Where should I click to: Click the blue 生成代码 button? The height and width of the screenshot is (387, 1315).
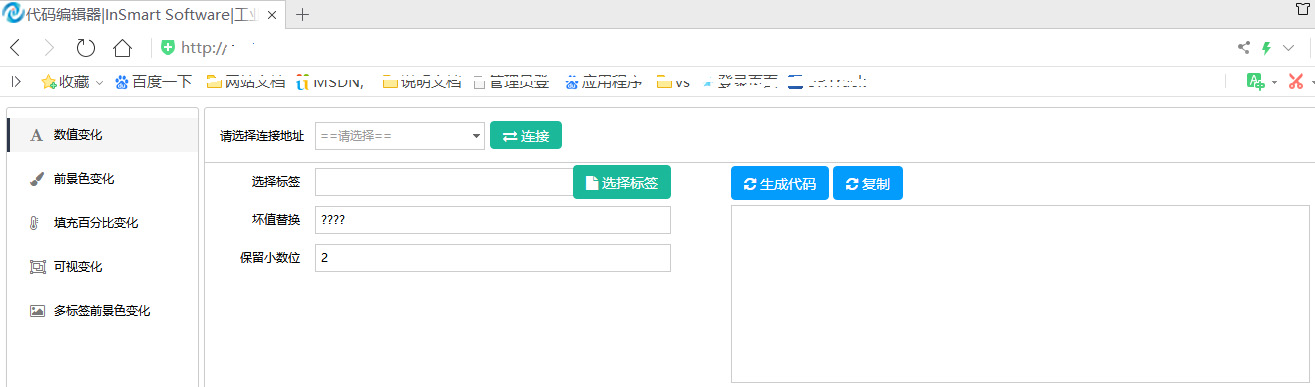(780, 184)
